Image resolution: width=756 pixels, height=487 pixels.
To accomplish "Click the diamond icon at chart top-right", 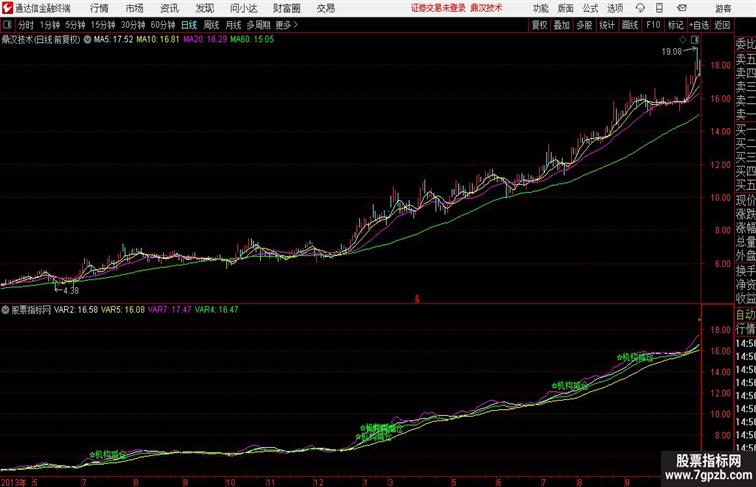I will 683,40.
